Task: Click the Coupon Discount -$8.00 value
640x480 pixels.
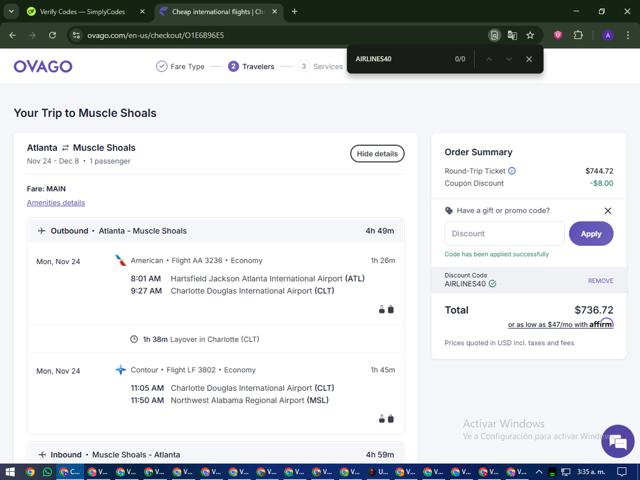Action: tap(602, 183)
